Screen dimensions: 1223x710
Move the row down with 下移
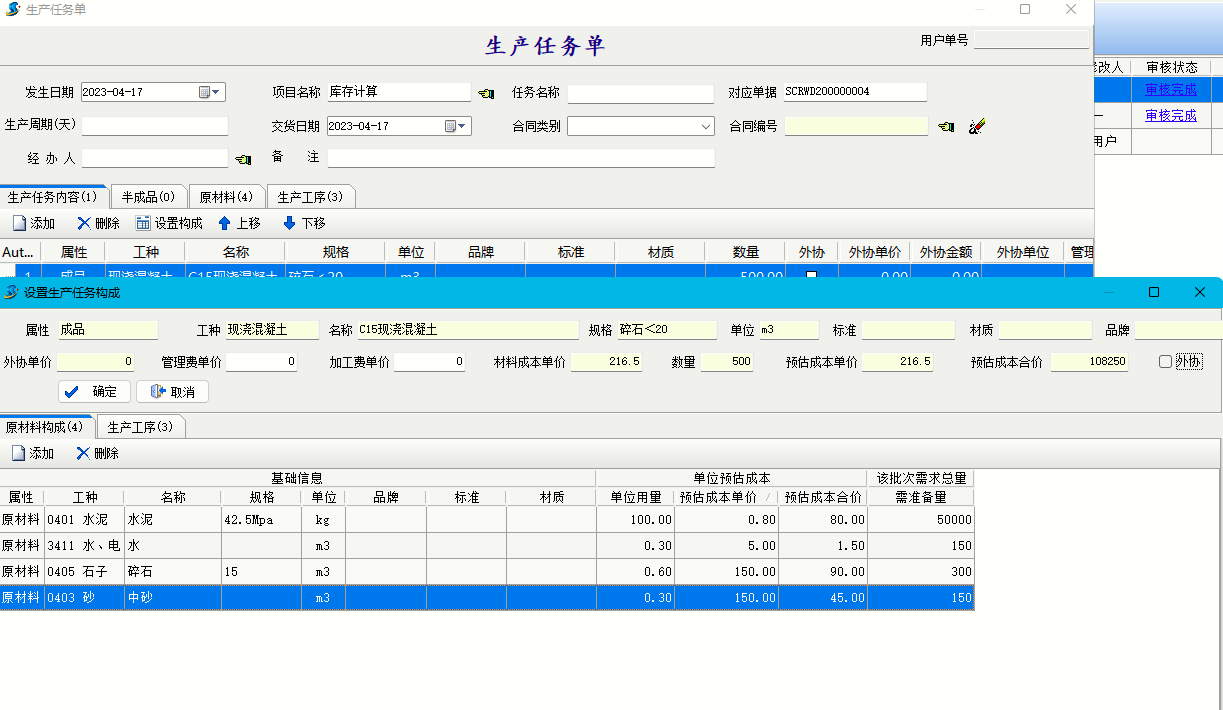click(x=304, y=223)
